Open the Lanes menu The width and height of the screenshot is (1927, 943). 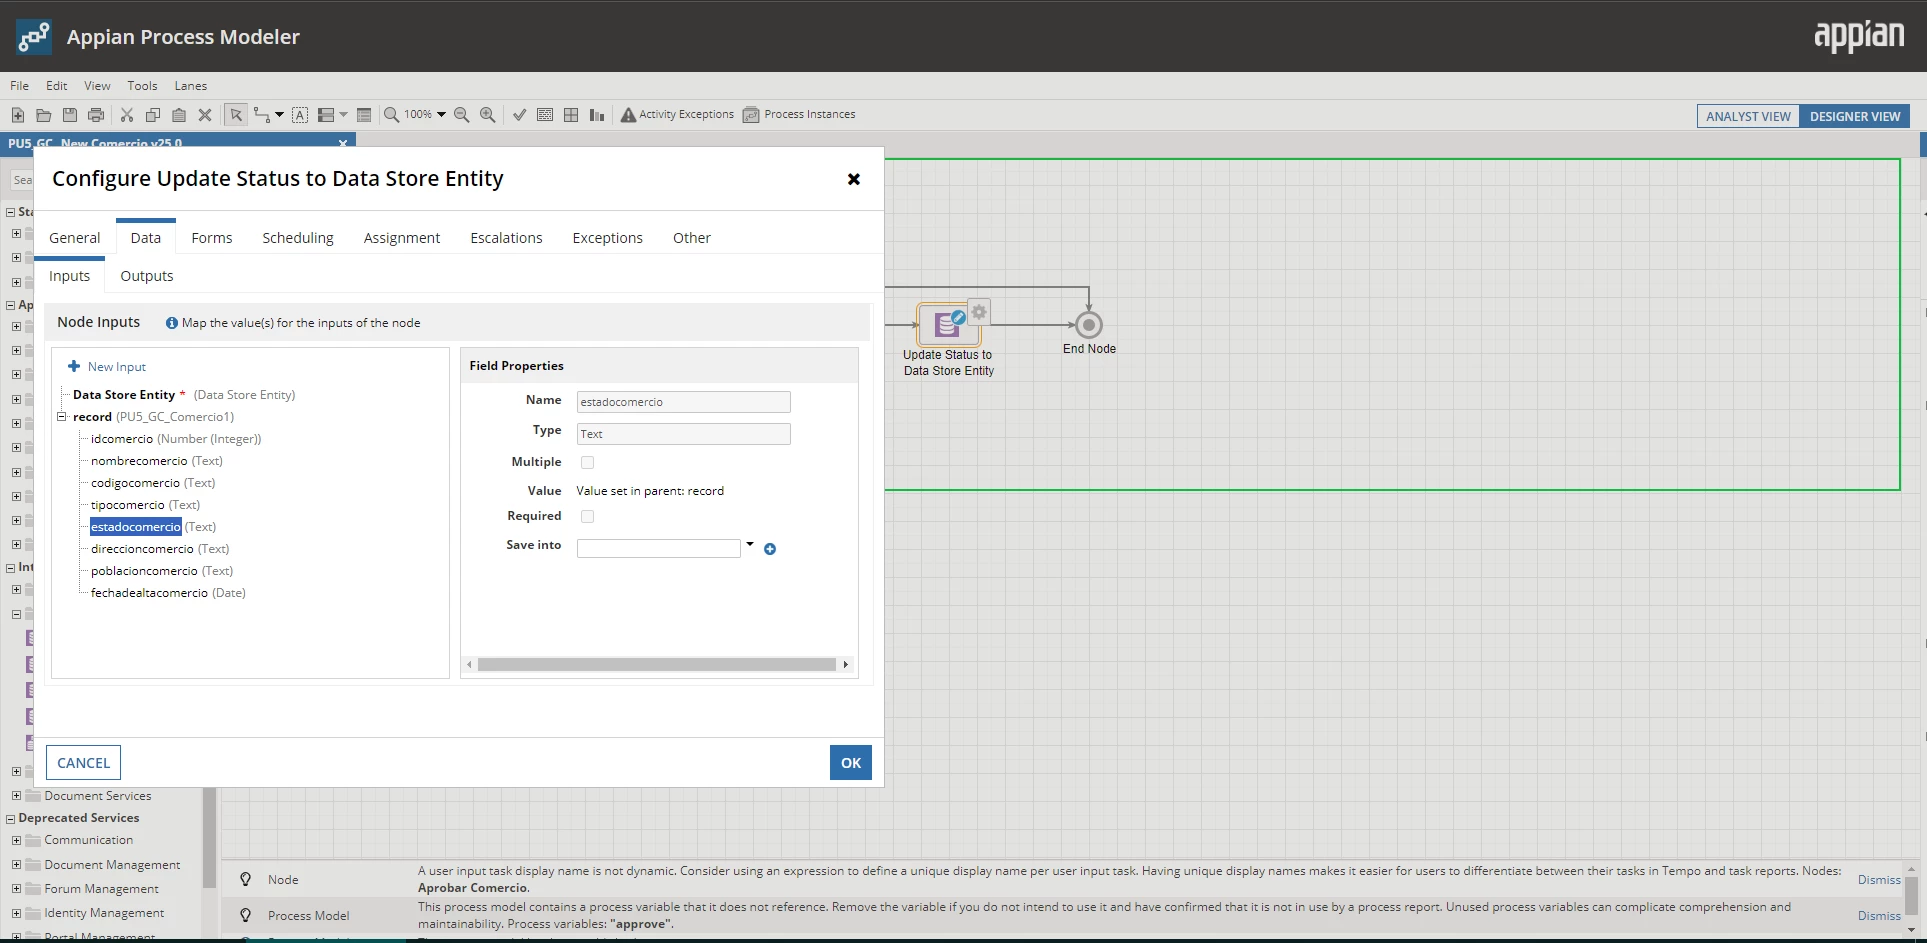pos(191,86)
